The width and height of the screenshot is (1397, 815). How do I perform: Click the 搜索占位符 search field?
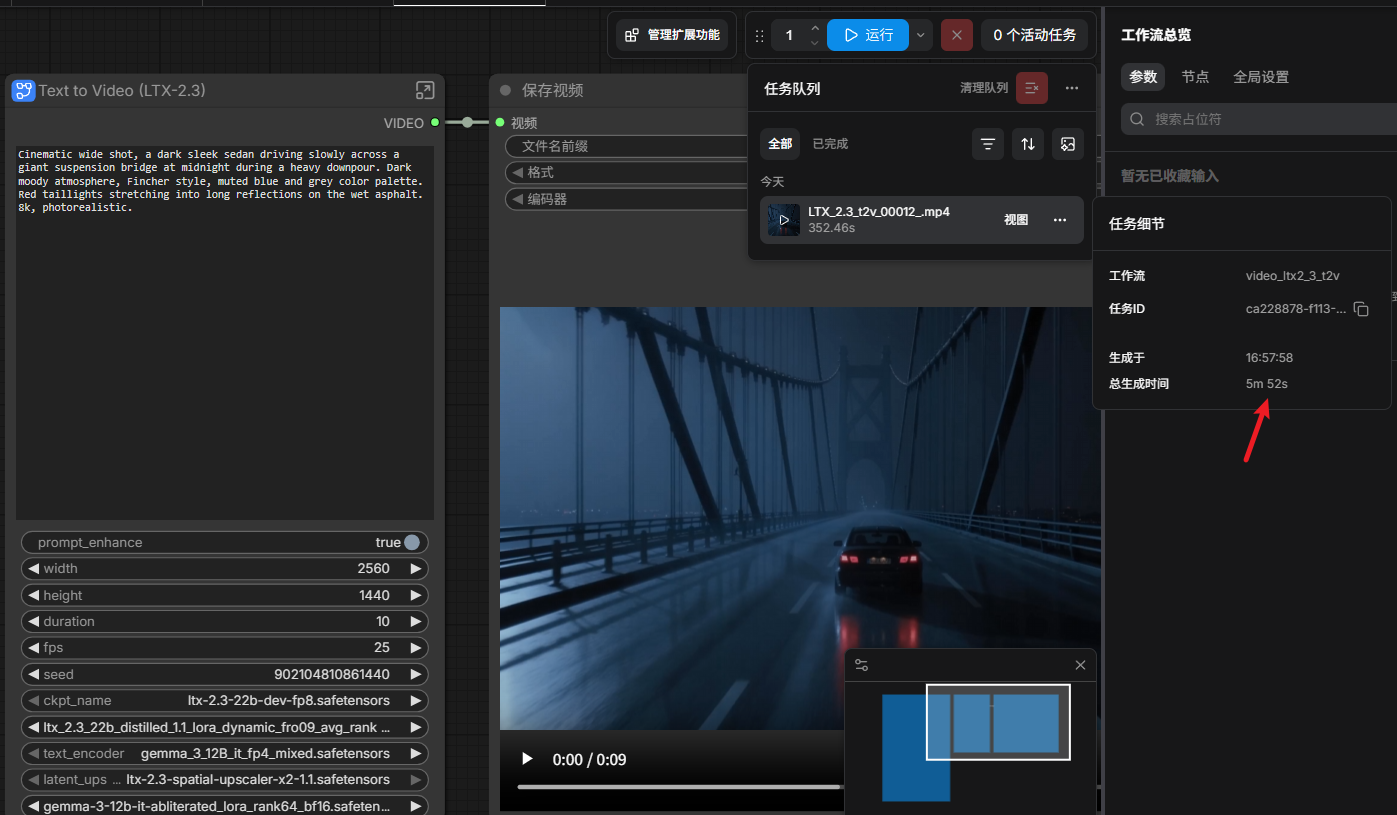click(x=1260, y=119)
